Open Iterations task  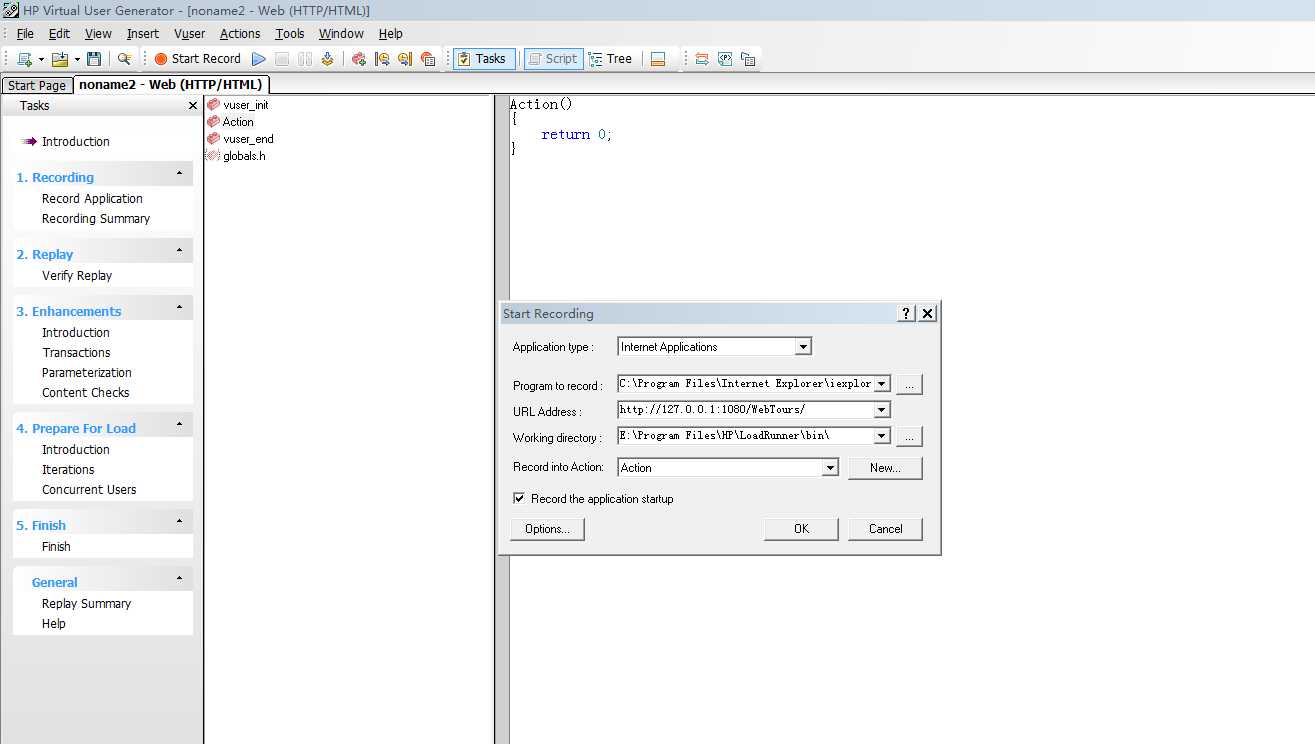(68, 470)
